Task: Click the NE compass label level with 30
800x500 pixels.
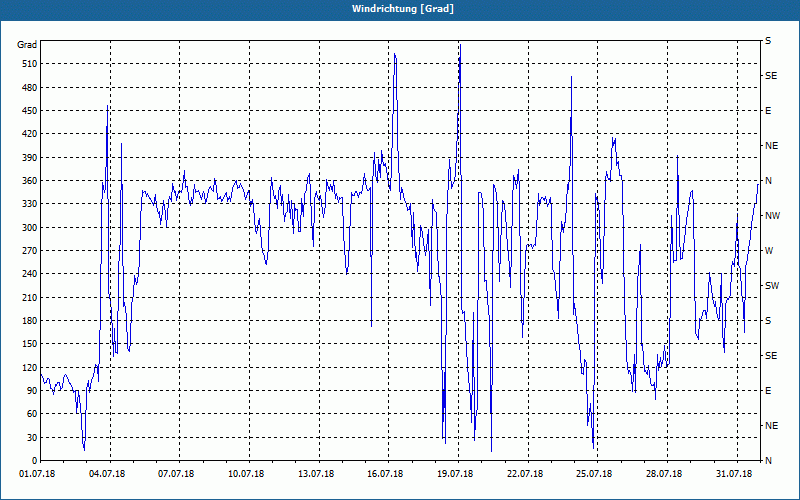Action: point(771,426)
